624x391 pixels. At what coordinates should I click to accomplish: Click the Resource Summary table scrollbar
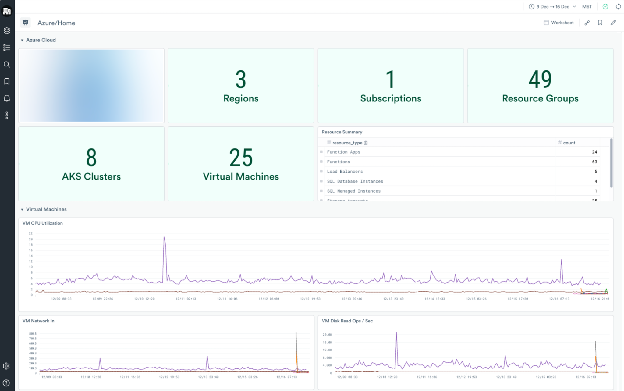click(x=611, y=163)
